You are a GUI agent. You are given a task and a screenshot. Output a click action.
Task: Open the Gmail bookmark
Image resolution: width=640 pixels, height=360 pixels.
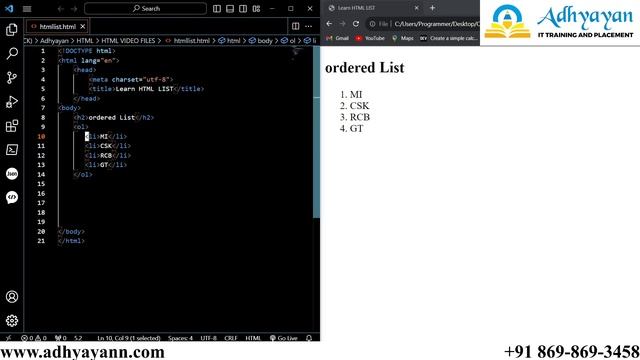tap(338, 38)
